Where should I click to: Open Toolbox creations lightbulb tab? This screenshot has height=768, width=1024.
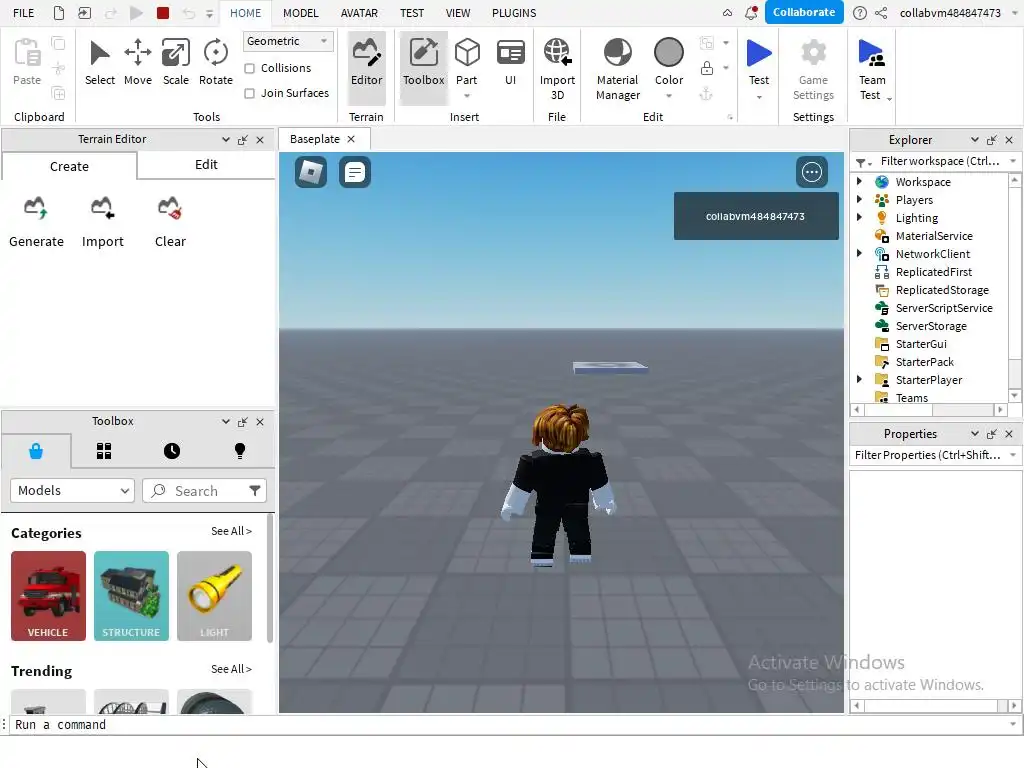(x=240, y=451)
